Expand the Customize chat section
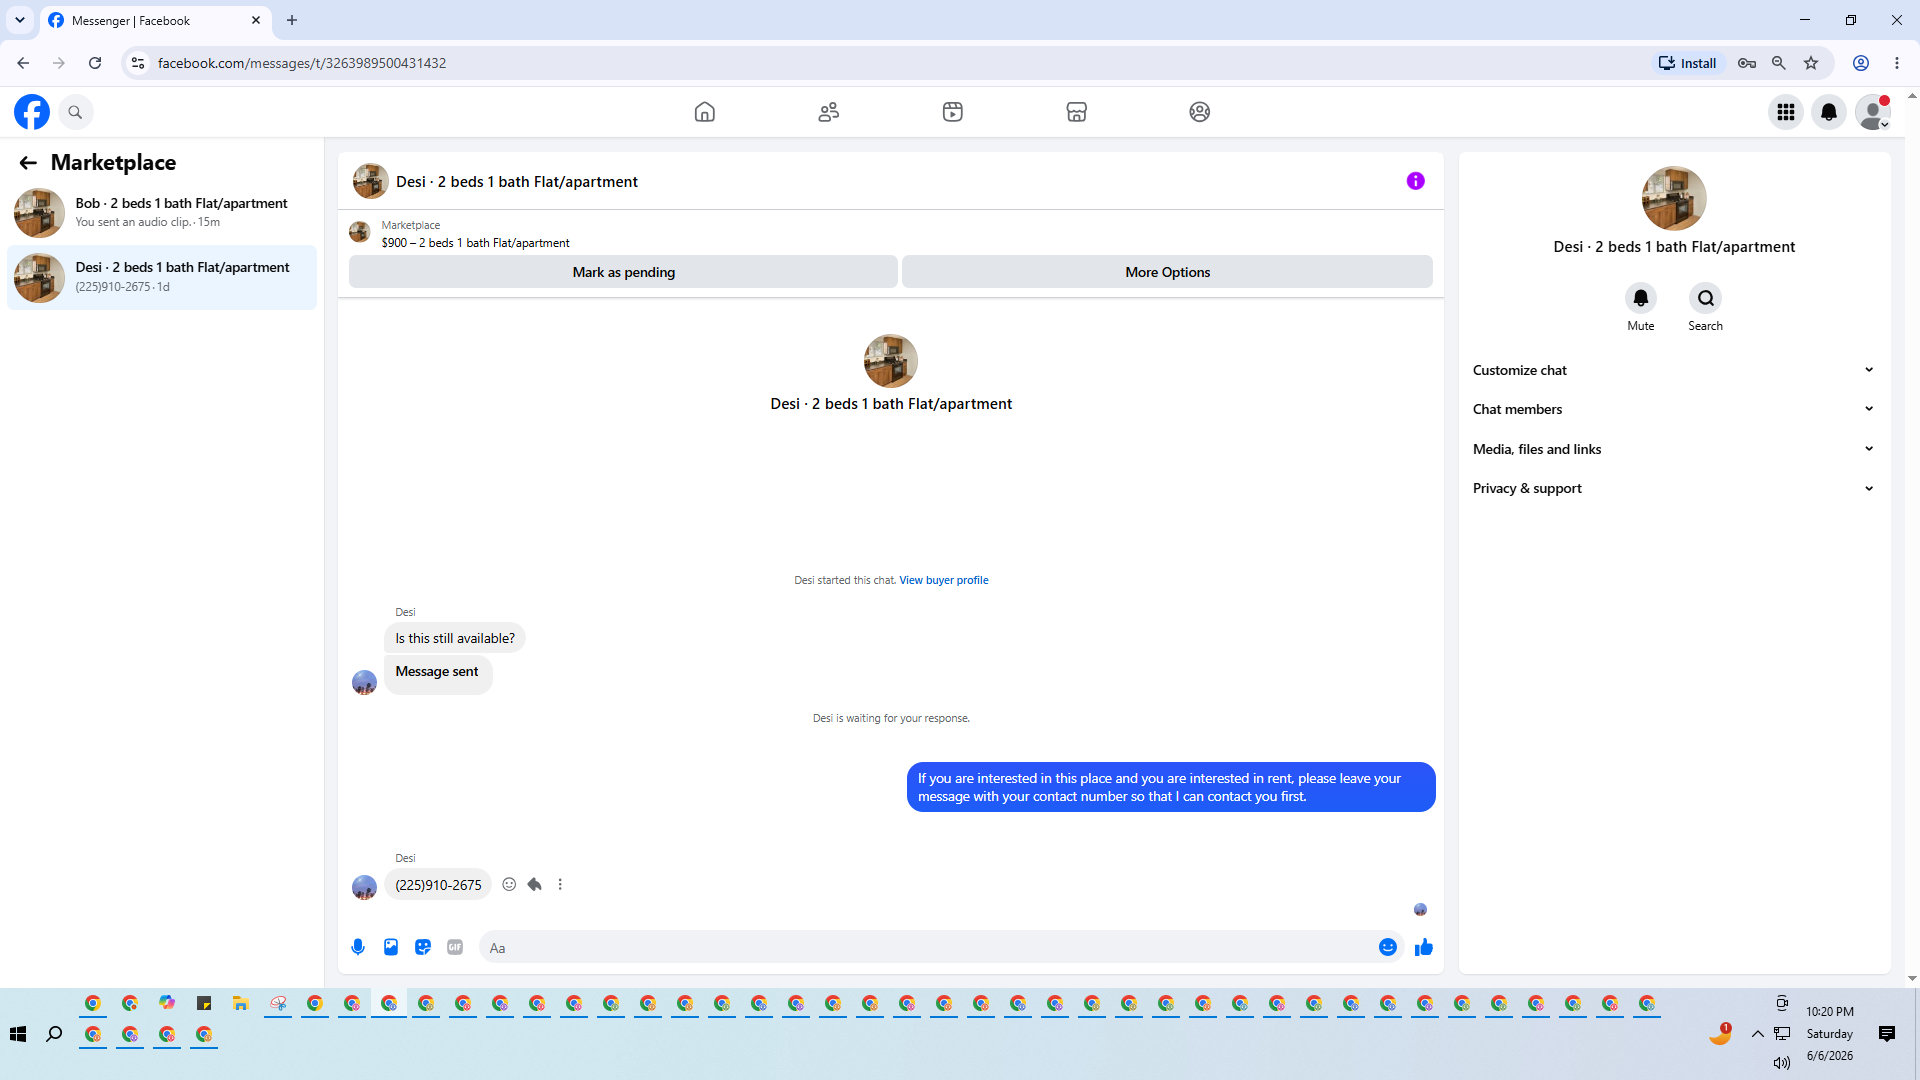 point(1674,370)
